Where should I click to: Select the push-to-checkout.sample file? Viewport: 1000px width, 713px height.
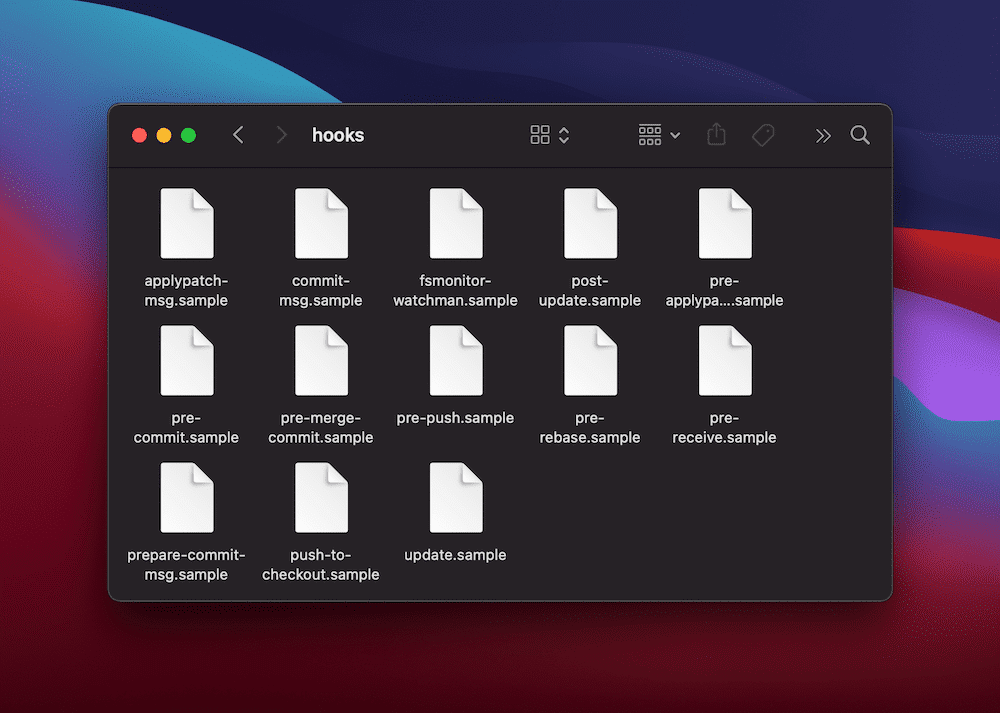321,497
